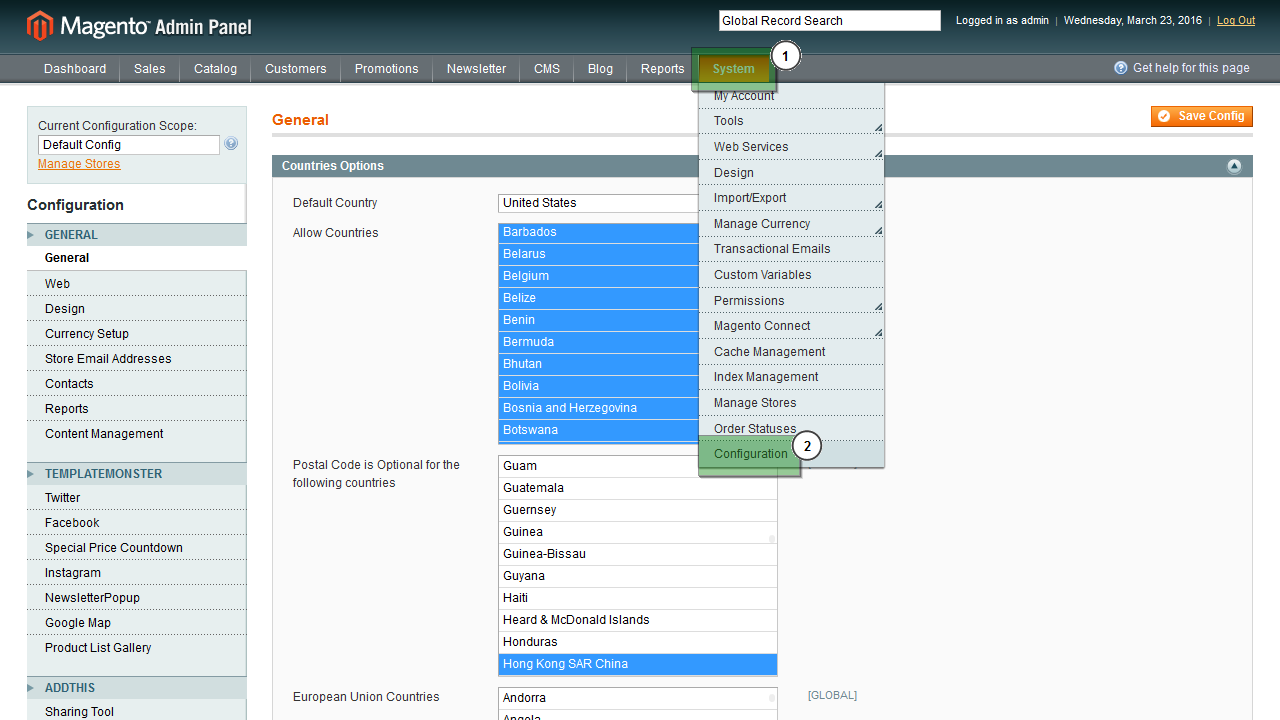Open the Contacts configuration tab
The image size is (1280, 720).
point(137,384)
